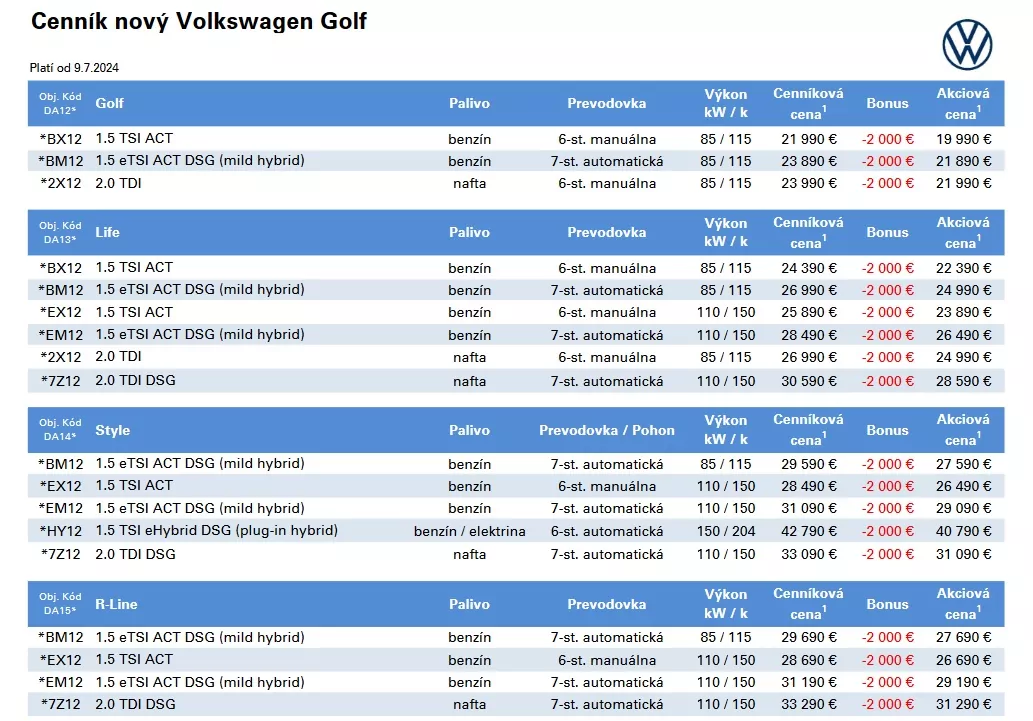Click the 'Style' trim header
Viewport: 1033px width, 721px height.
point(113,430)
